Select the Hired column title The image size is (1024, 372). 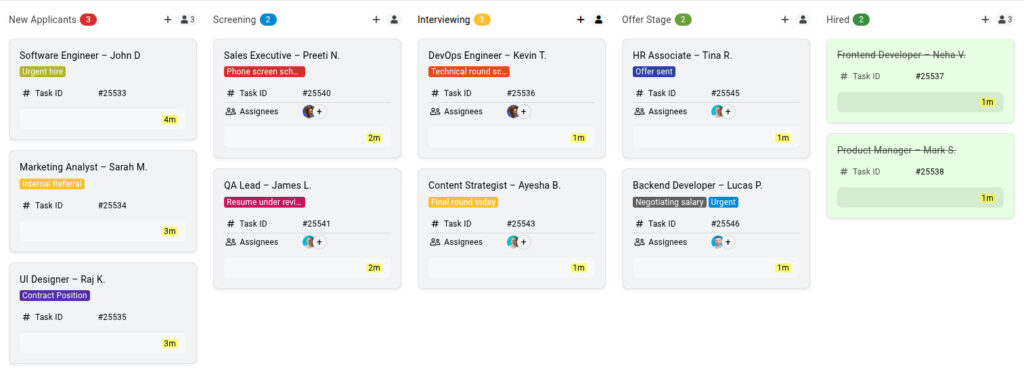point(838,20)
